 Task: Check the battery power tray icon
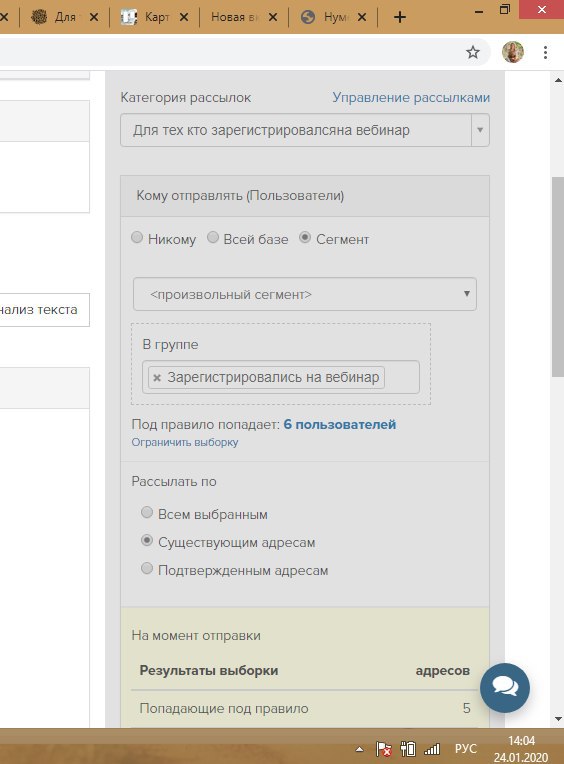[x=408, y=748]
